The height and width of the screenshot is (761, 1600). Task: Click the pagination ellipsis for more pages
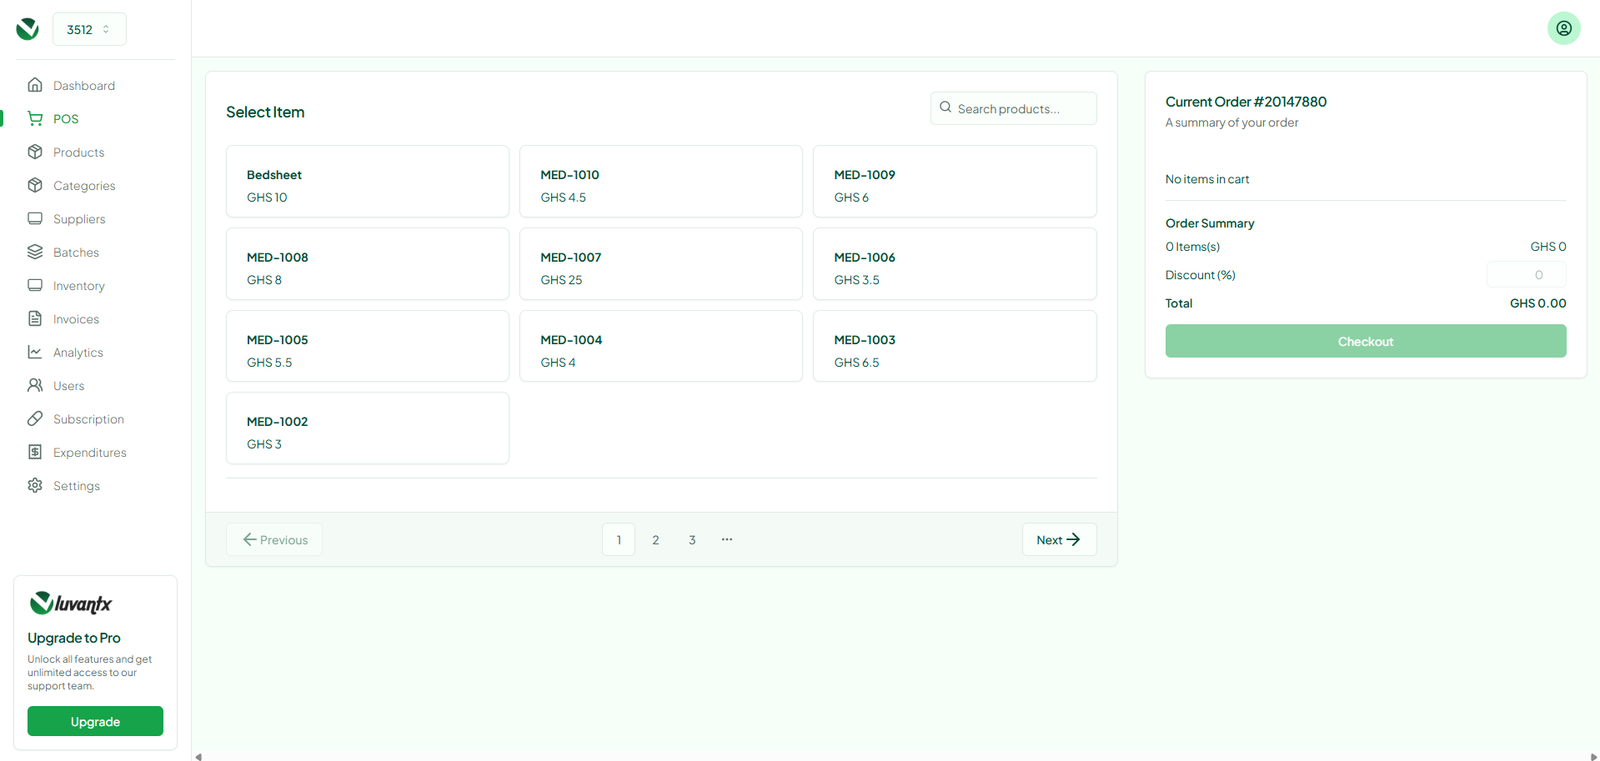pyautogui.click(x=727, y=539)
